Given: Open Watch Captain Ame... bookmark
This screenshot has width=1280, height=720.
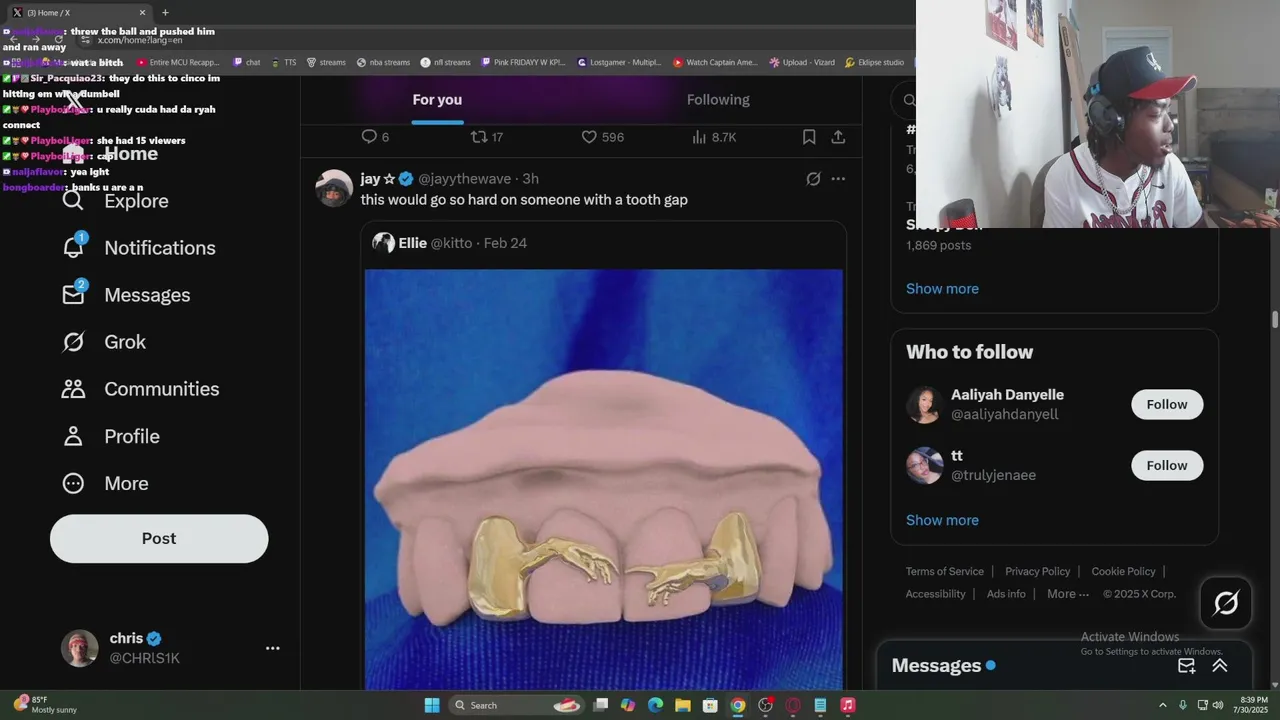Looking at the screenshot, I should (715, 62).
